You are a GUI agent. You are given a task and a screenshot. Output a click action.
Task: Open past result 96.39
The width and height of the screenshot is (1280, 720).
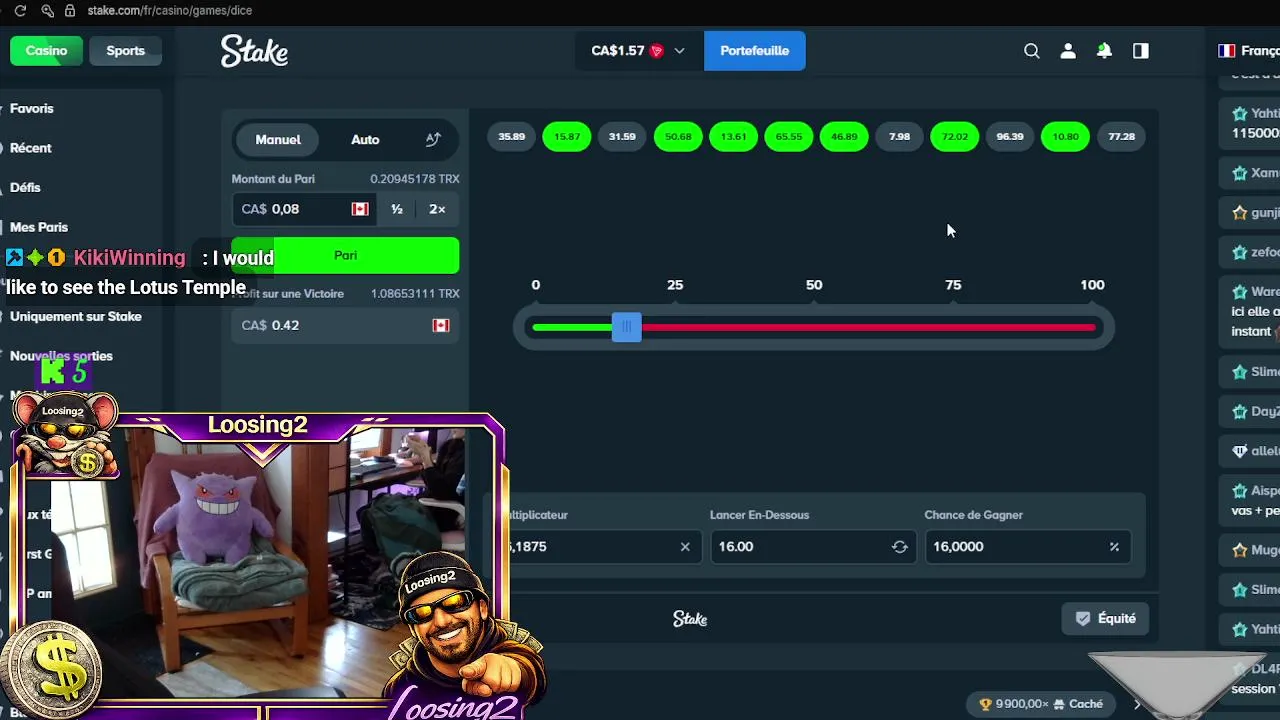coord(1010,137)
